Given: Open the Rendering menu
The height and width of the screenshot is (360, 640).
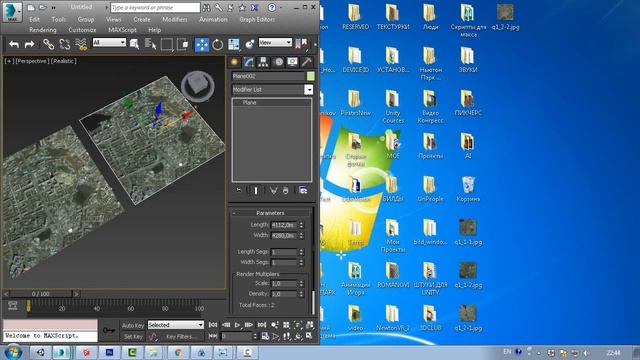Looking at the screenshot, I should tap(43, 30).
